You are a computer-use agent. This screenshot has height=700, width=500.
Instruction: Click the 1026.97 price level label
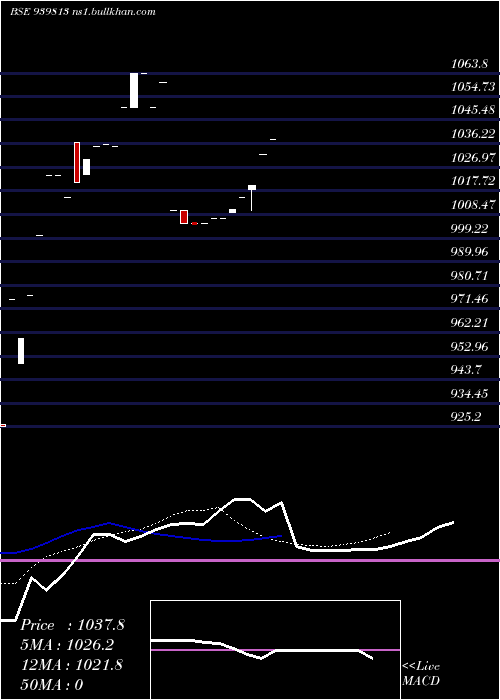coord(473,157)
